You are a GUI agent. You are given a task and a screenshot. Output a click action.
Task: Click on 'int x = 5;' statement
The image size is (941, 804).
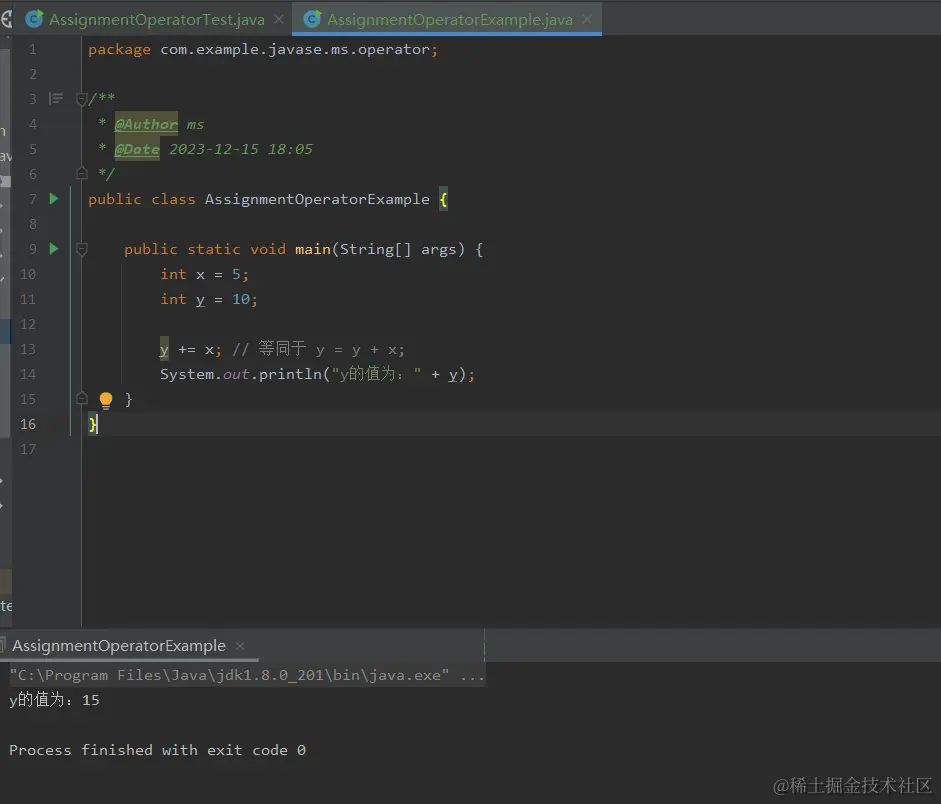point(204,274)
